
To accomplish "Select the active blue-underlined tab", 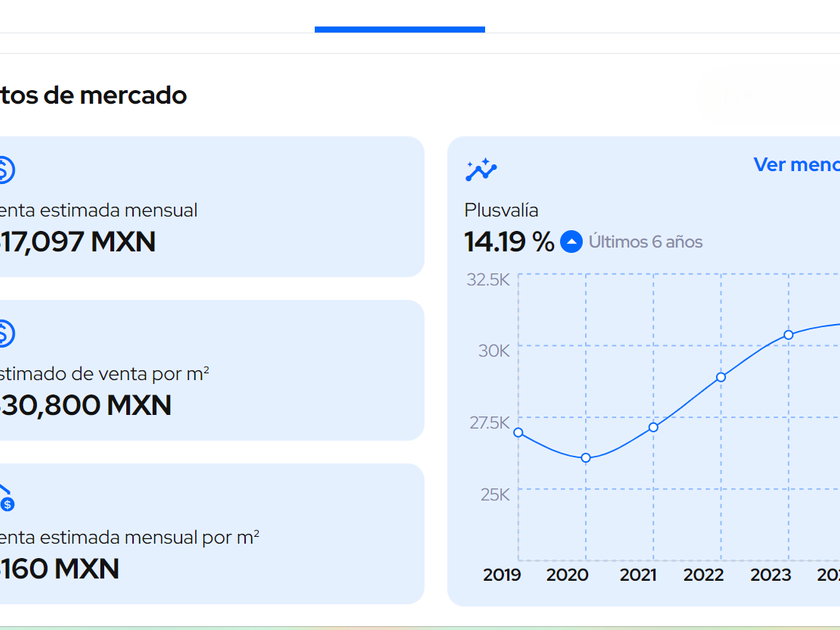I will point(400,21).
